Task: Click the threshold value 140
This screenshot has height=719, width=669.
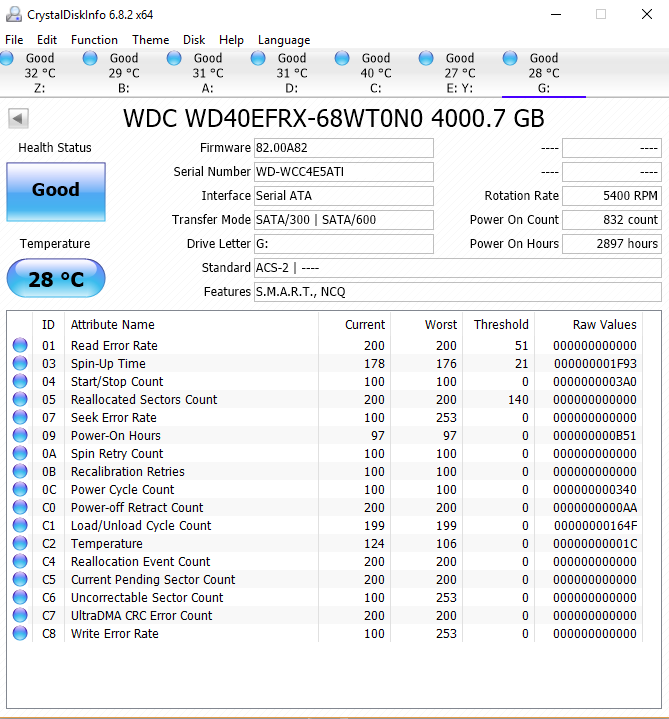Action: tap(518, 399)
